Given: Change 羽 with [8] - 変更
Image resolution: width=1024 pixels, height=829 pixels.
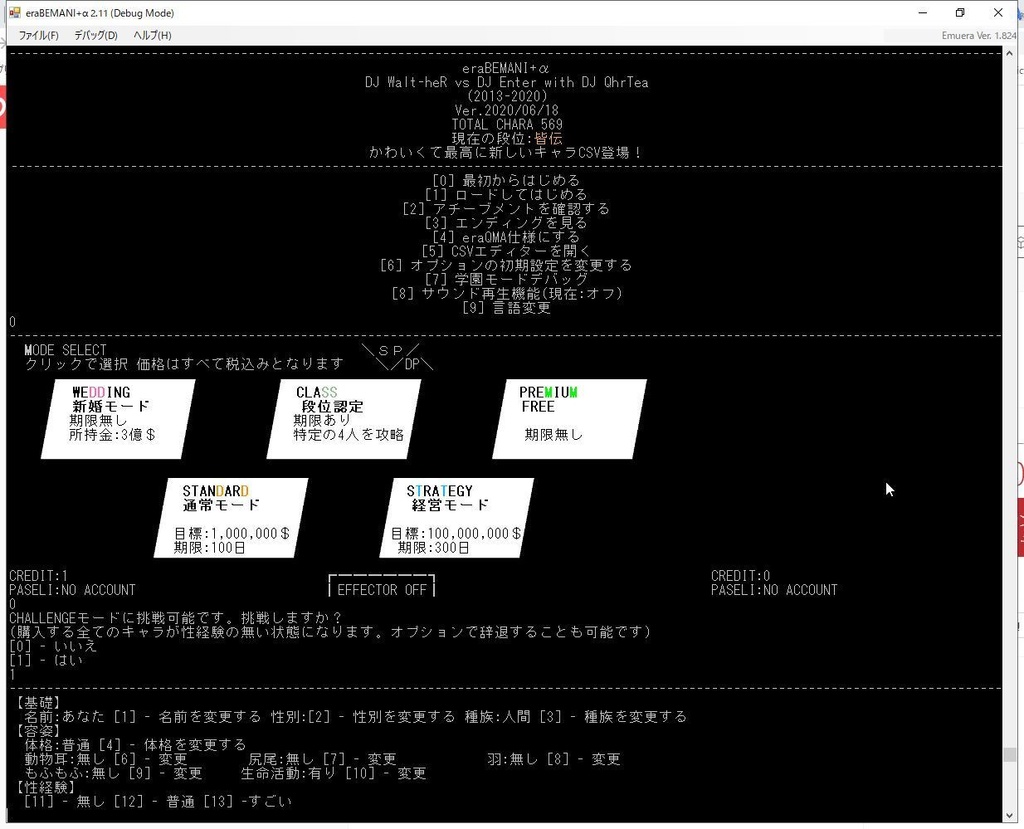Looking at the screenshot, I should [583, 760].
